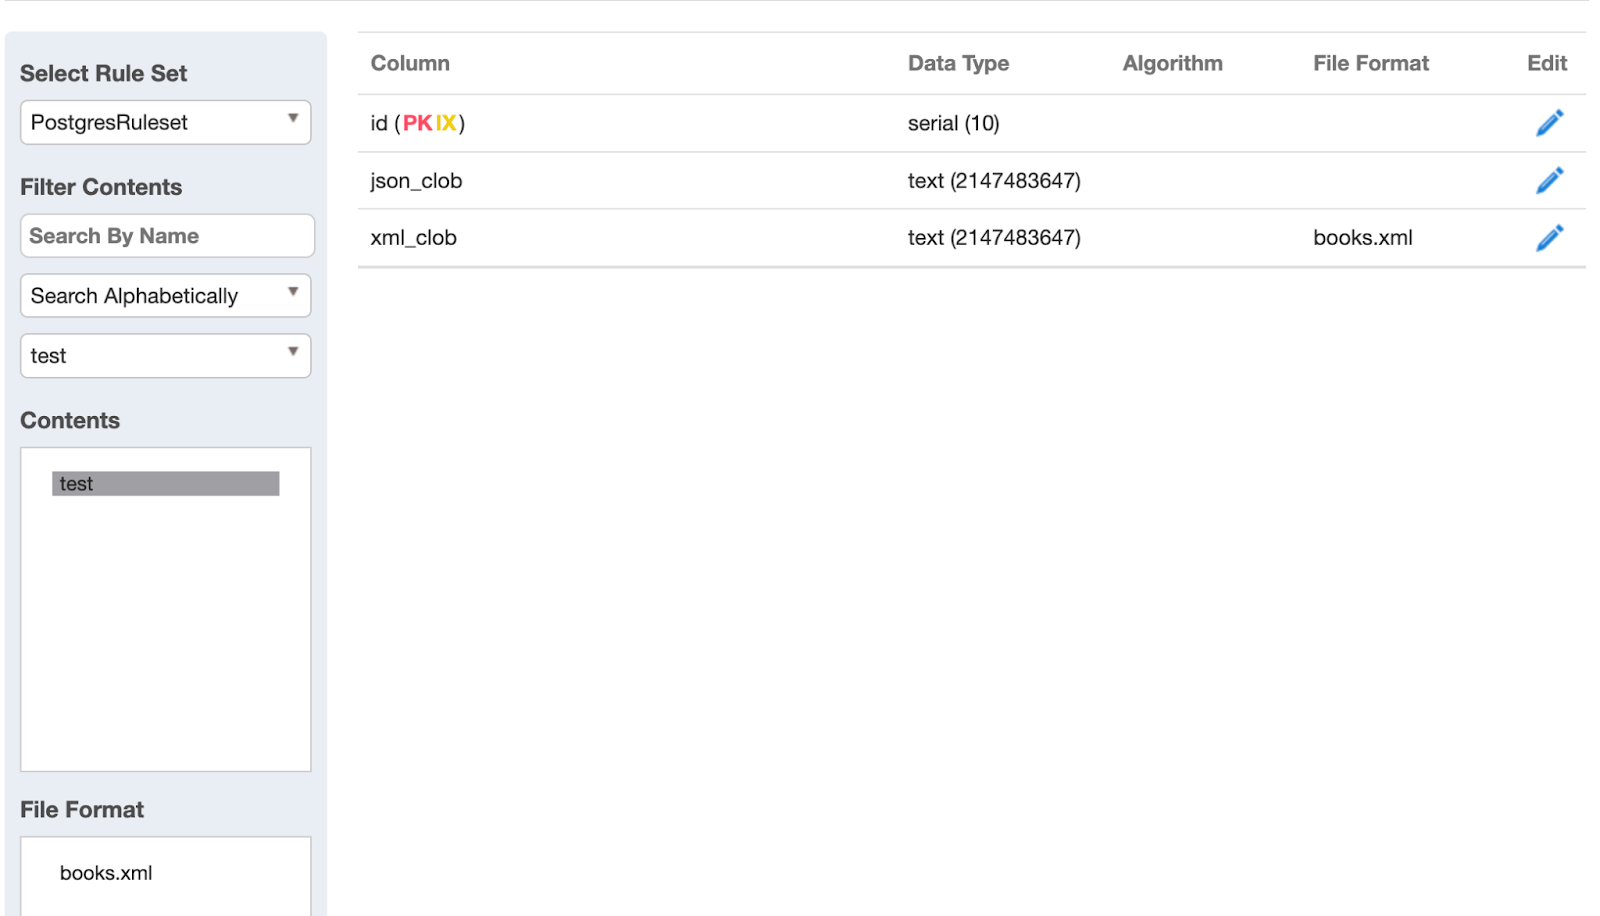1600x916 pixels.
Task: Click the PK tag on id row
Action: pos(417,123)
